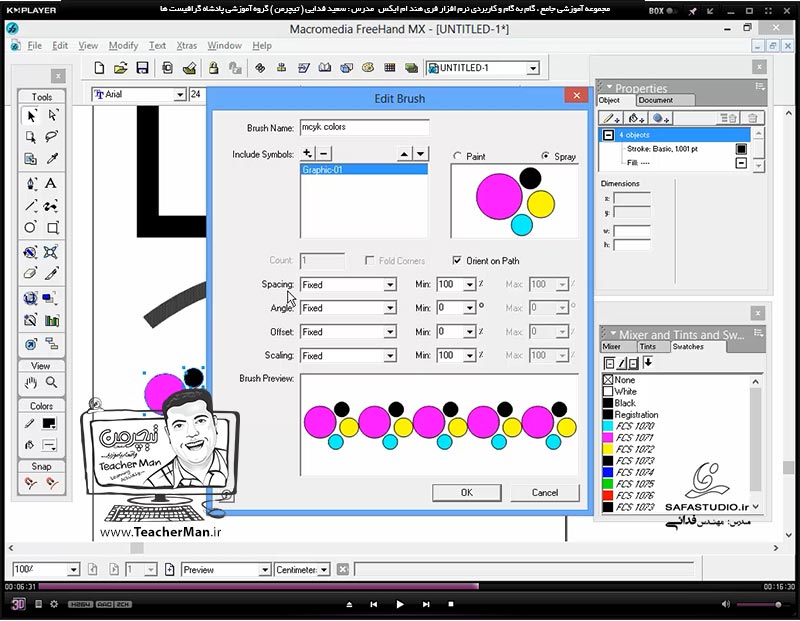This screenshot has width=800, height=621.
Task: Click the KMPlayer stop button
Action: pos(451,604)
